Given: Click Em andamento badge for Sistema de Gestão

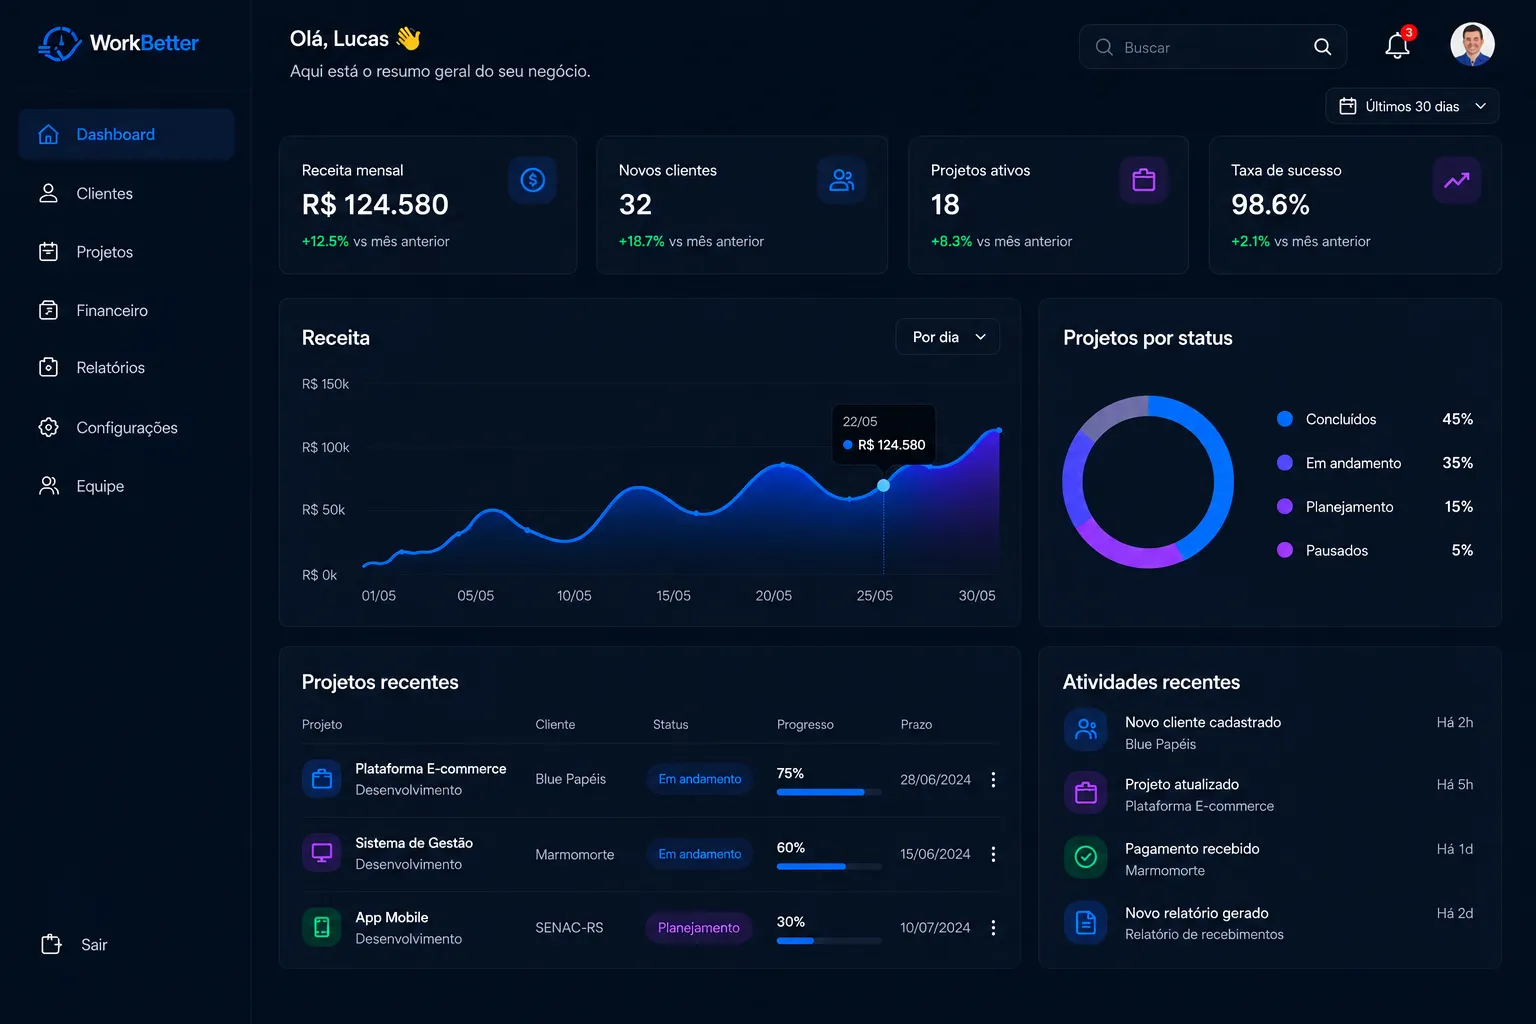Looking at the screenshot, I should click(x=700, y=854).
